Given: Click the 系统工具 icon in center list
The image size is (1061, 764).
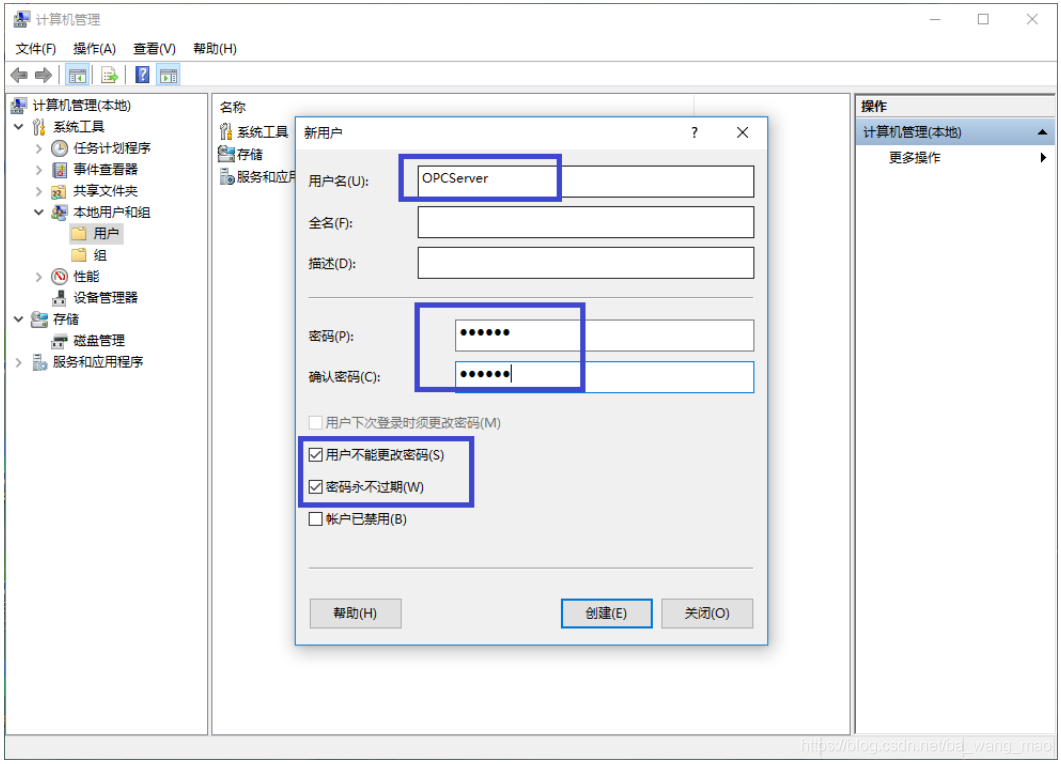Looking at the screenshot, I should 226,132.
